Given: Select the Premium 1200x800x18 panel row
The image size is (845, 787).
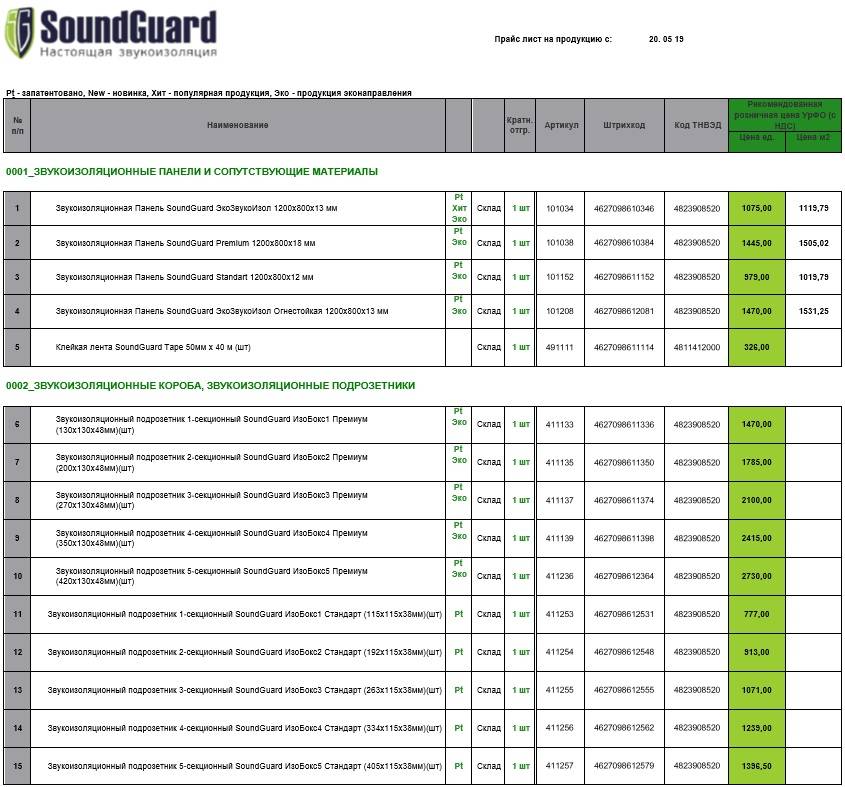Looking at the screenshot, I should 422,243.
